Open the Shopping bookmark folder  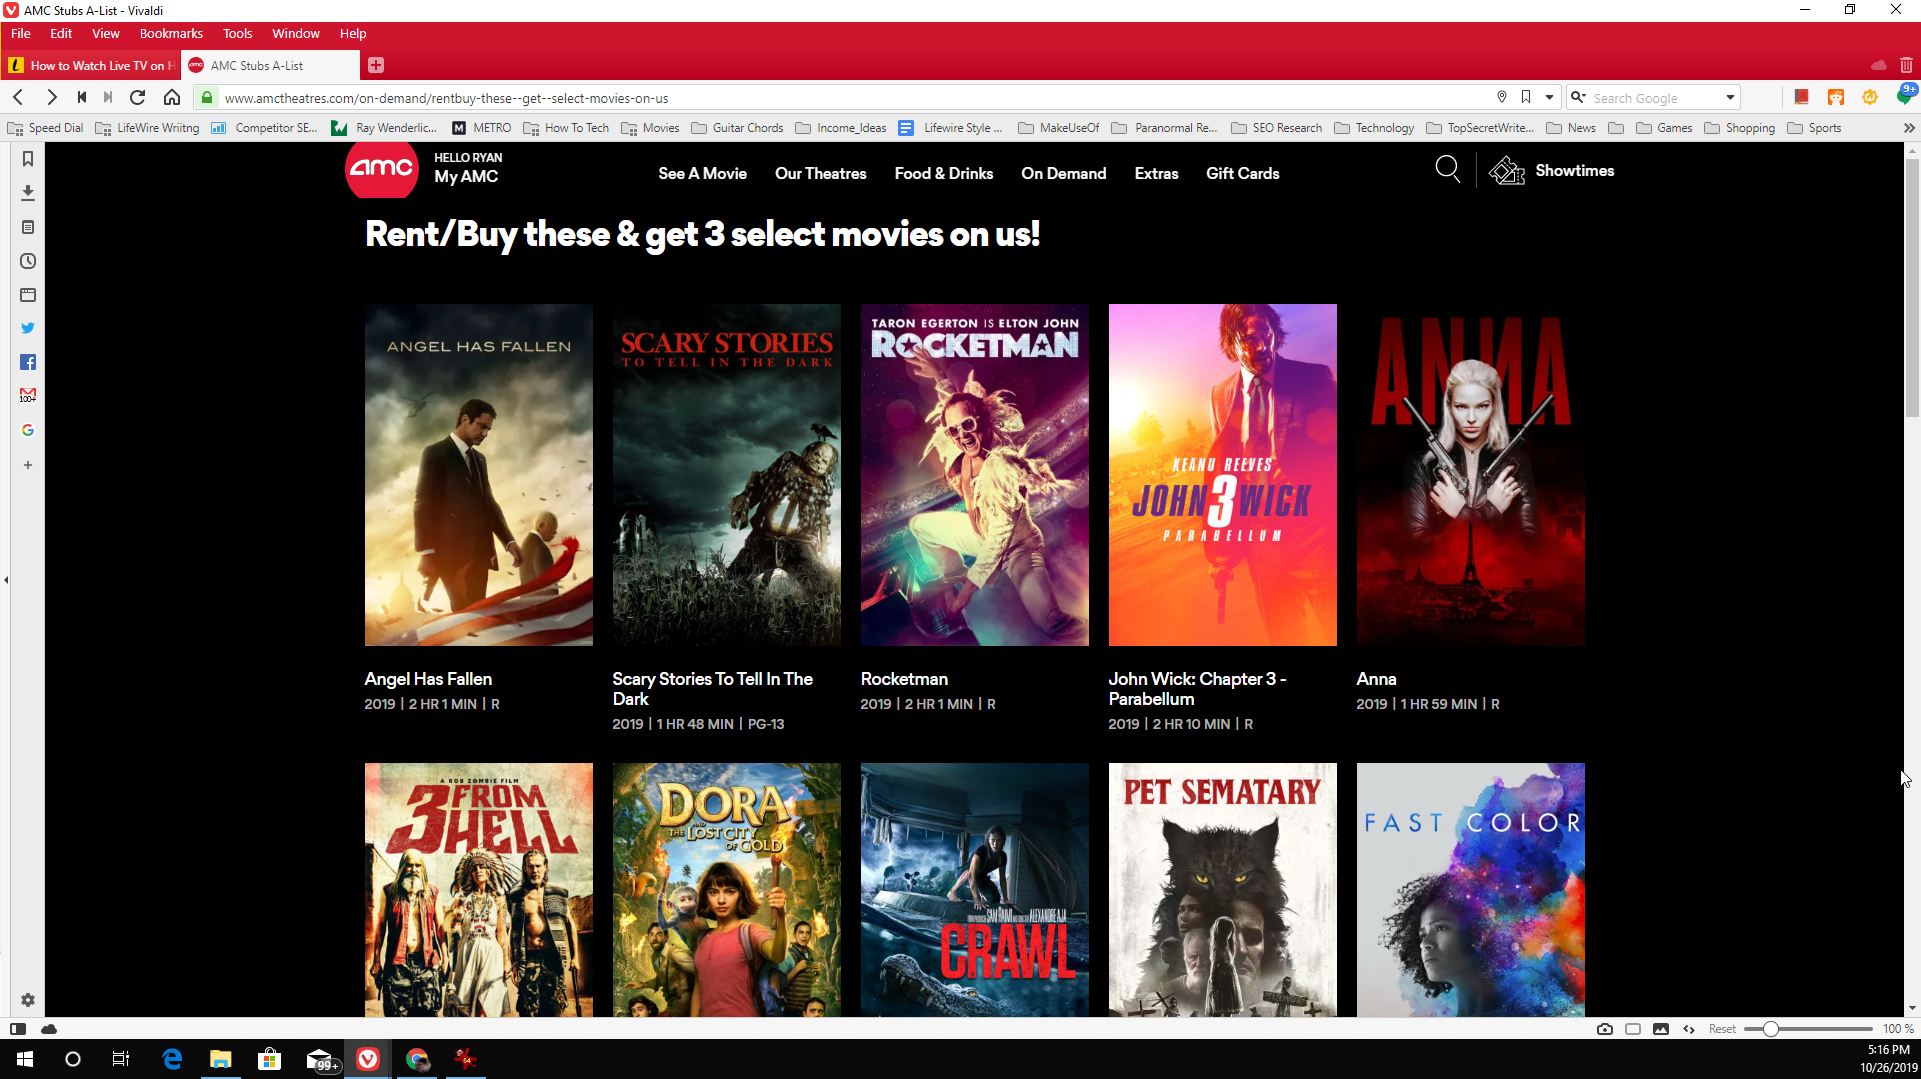click(1740, 128)
